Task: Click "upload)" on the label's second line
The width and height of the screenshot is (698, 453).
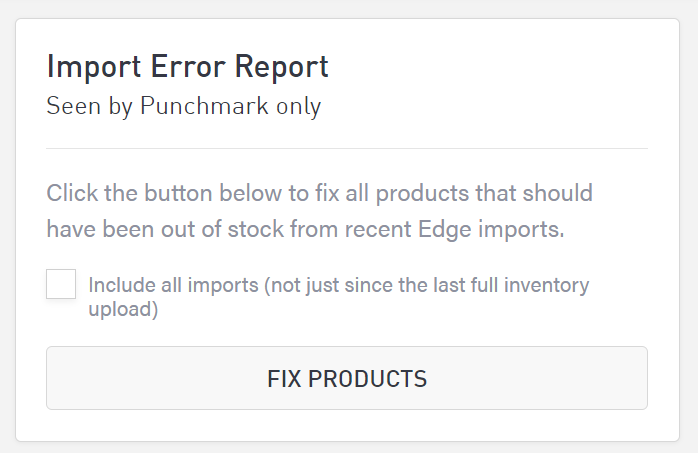Action: (x=123, y=310)
